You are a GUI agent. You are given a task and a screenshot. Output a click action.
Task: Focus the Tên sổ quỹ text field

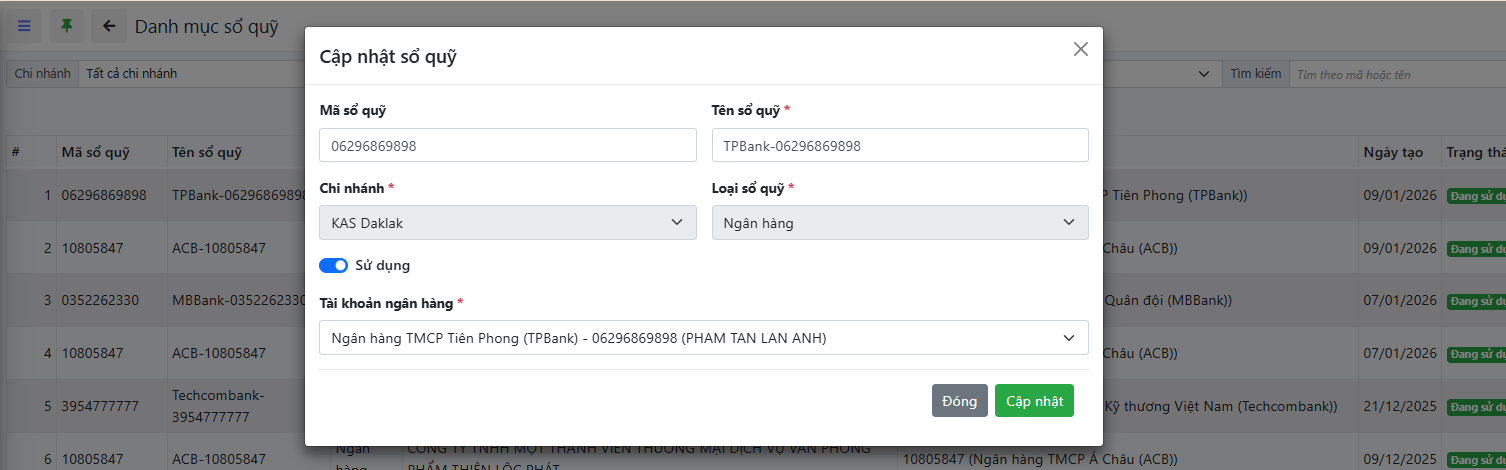pyautogui.click(x=899, y=145)
